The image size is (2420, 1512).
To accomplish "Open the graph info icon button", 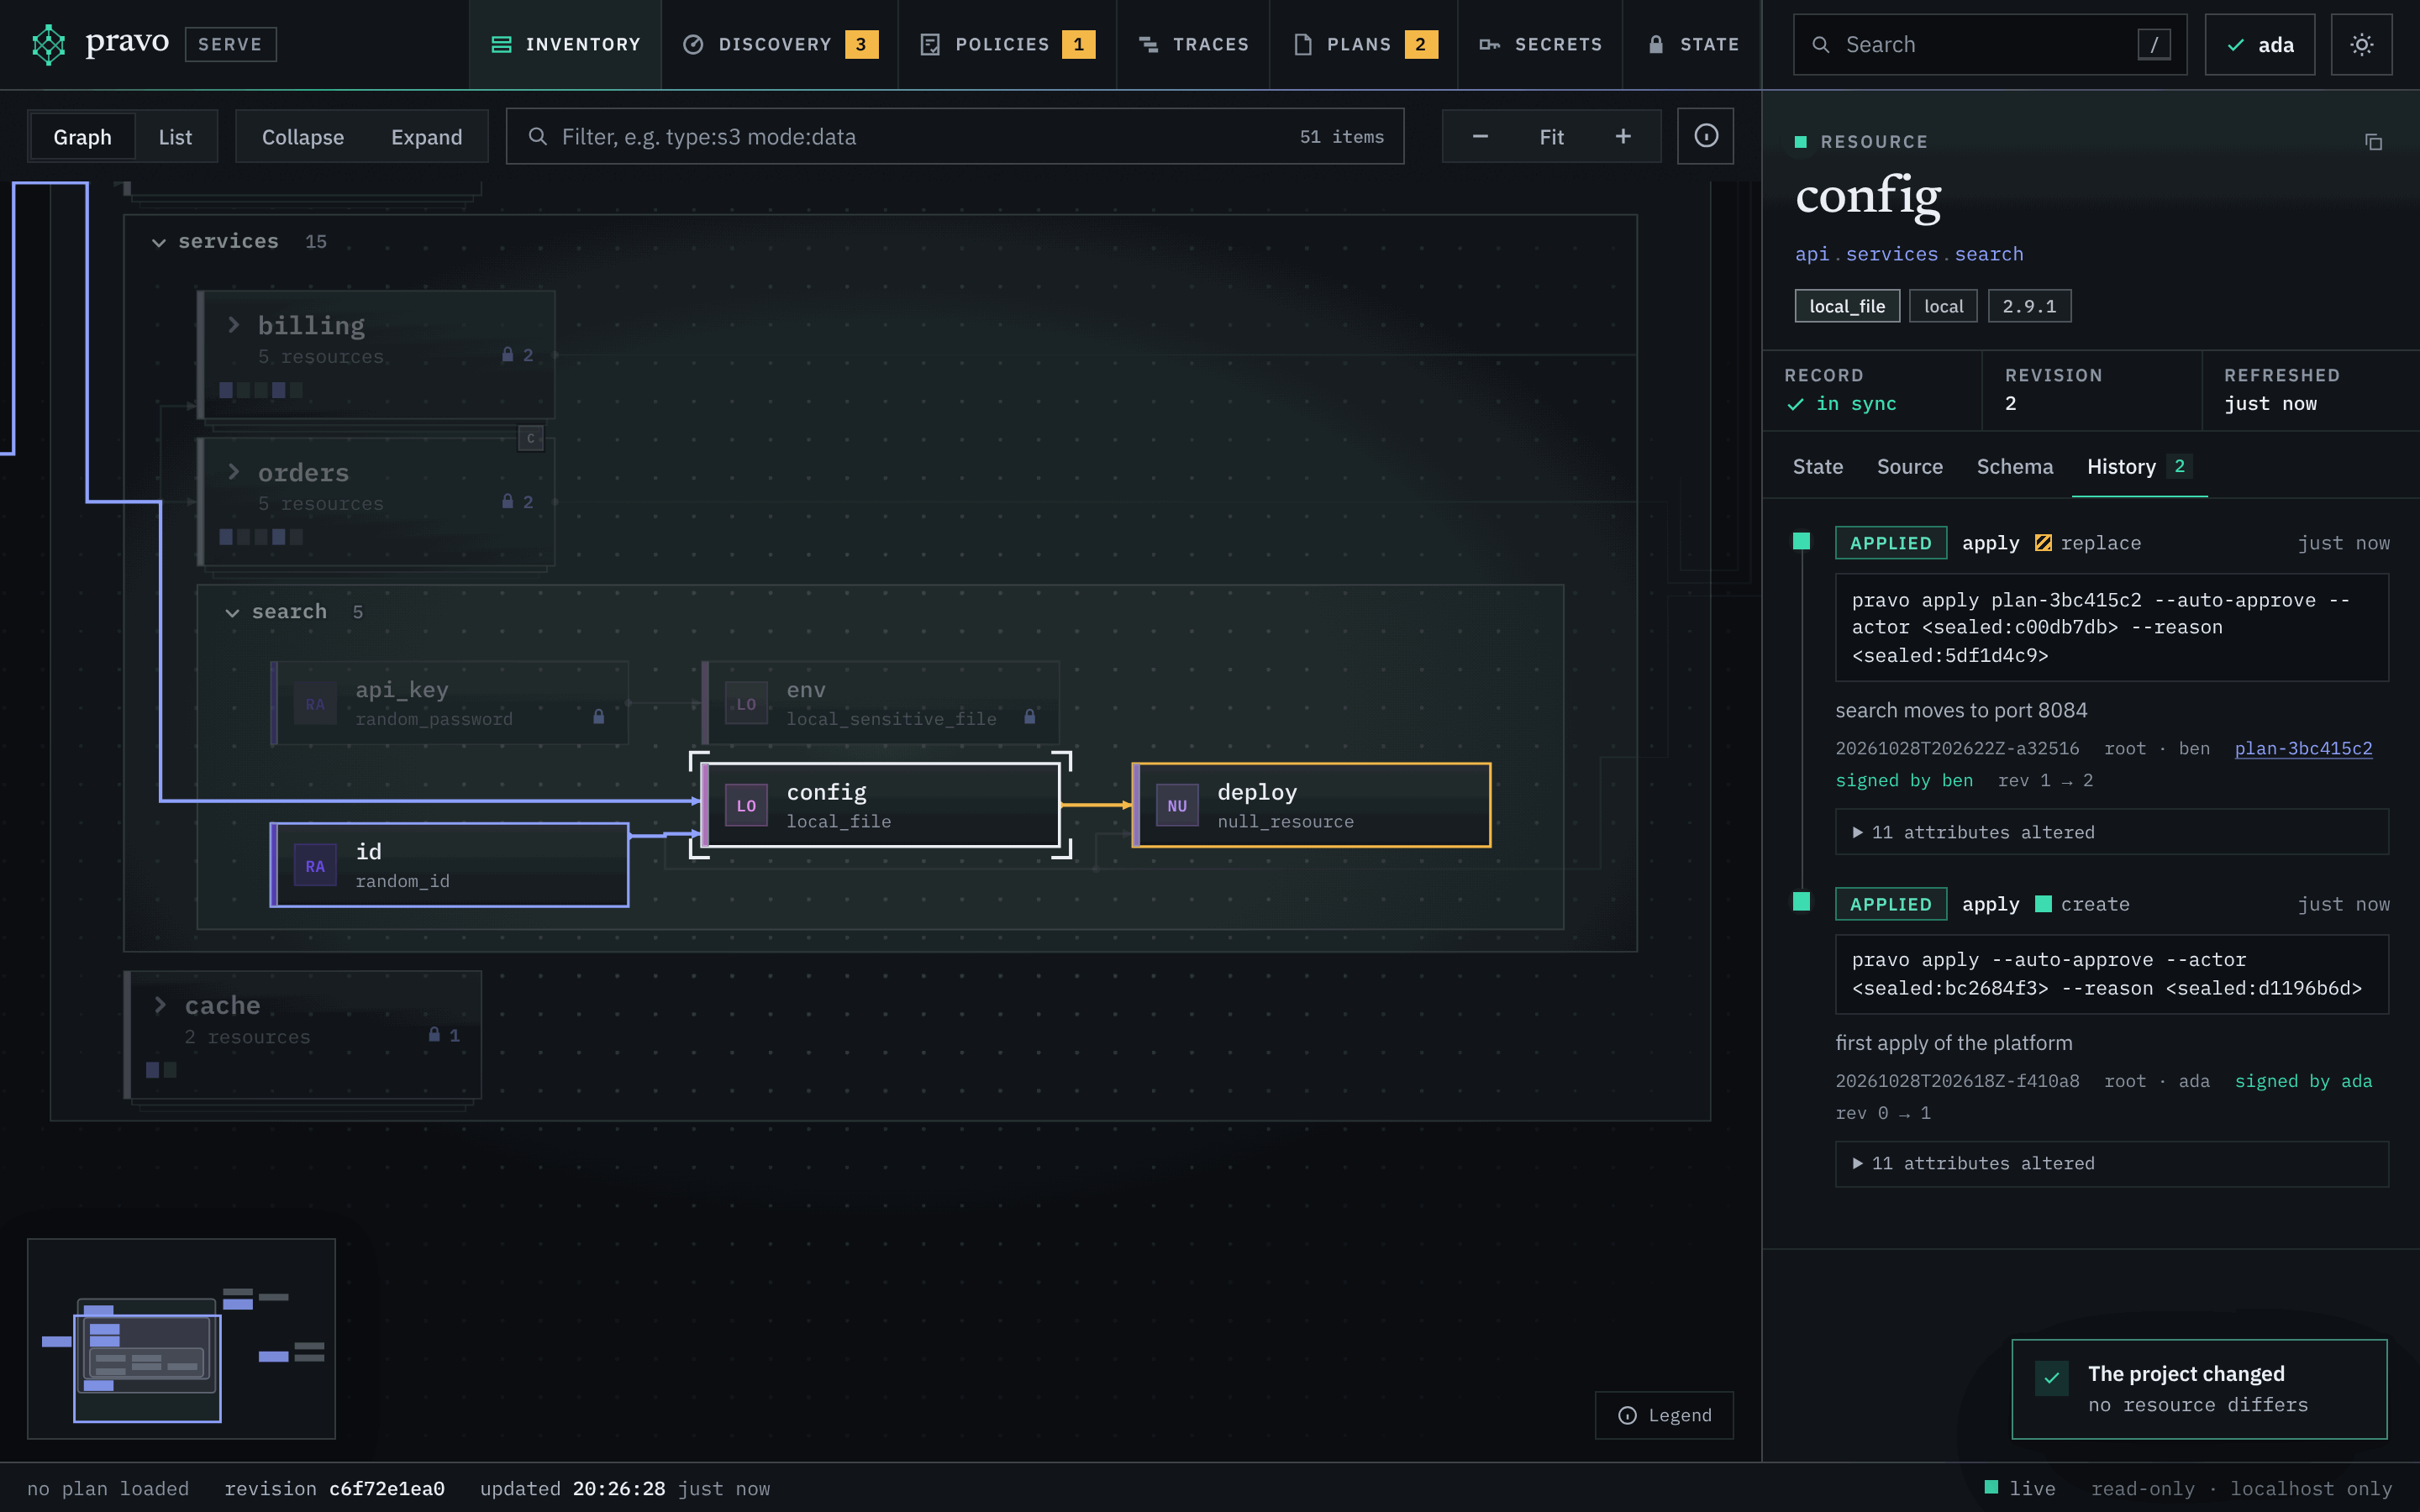I will pos(1705,136).
